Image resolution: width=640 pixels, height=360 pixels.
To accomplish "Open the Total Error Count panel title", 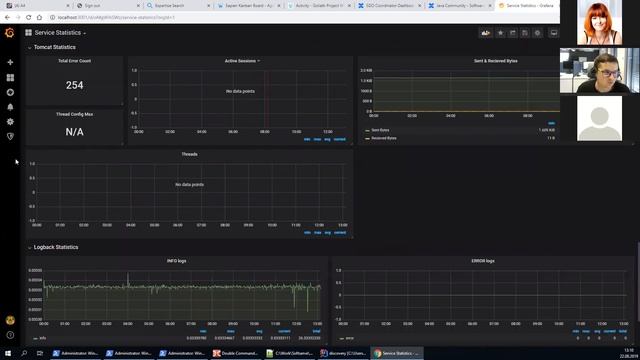I will tap(74, 61).
